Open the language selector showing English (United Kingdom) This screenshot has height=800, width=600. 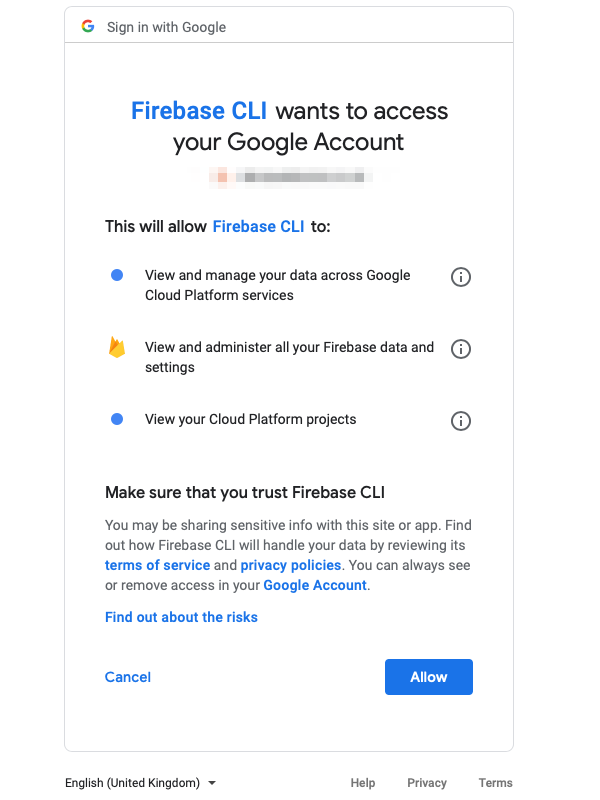click(135, 783)
